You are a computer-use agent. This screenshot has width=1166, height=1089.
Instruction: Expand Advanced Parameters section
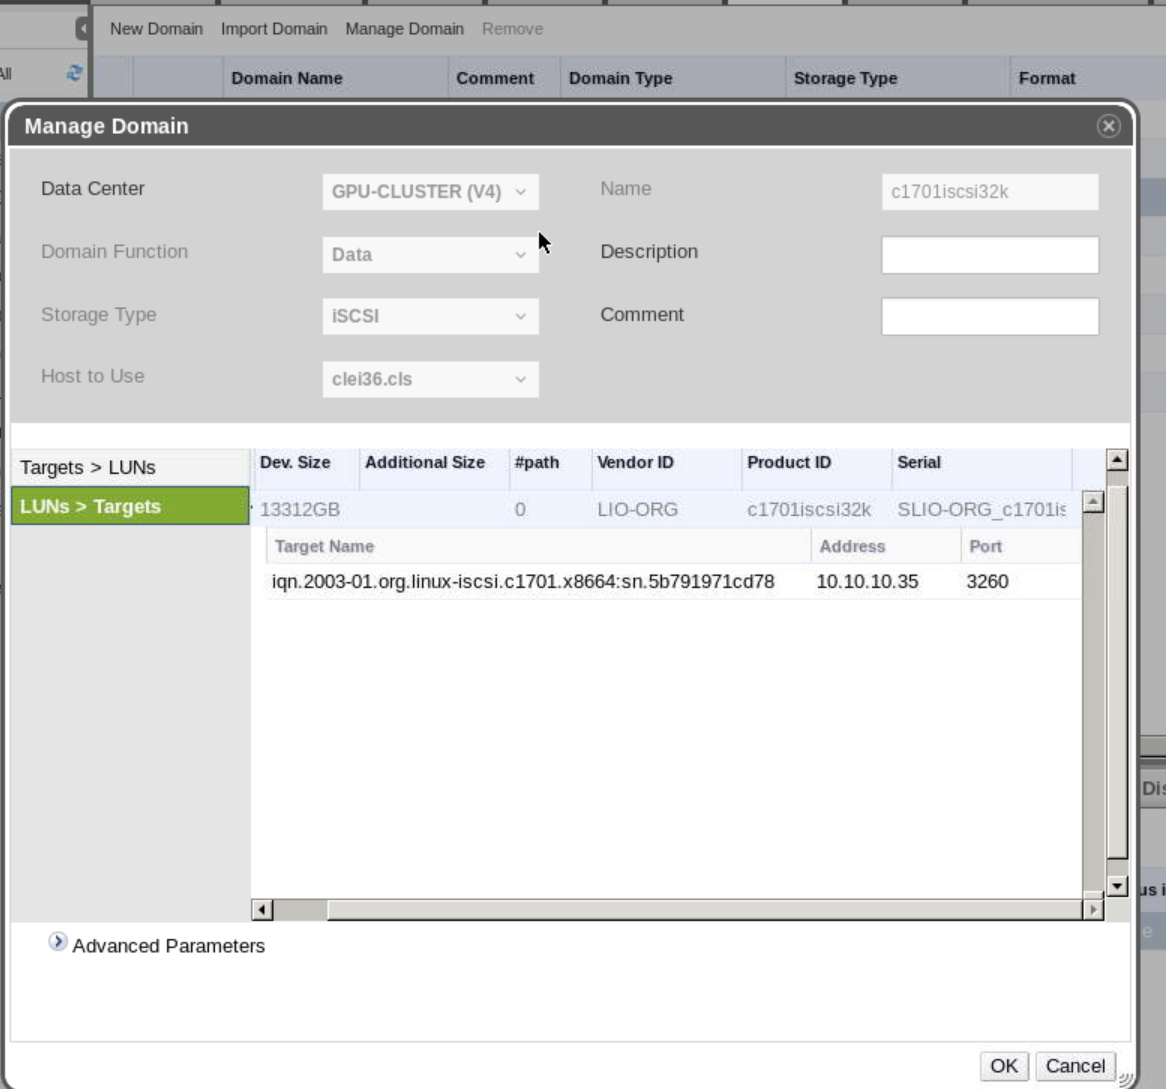pos(58,944)
